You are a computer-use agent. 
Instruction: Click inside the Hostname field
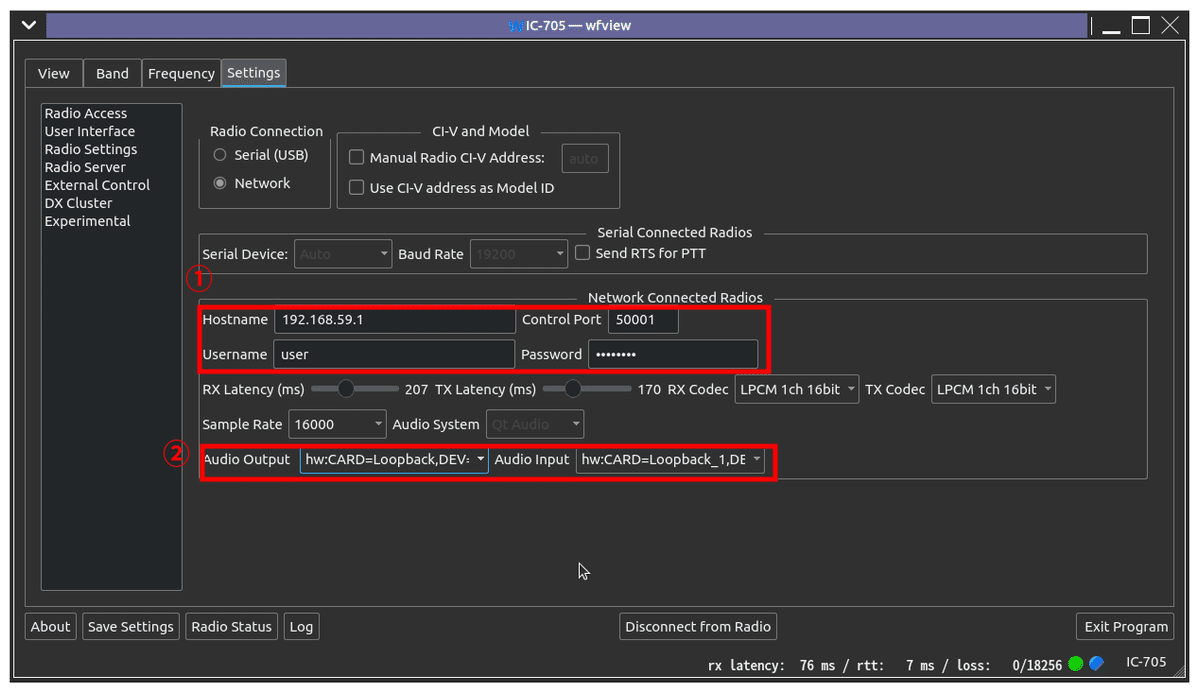click(394, 320)
